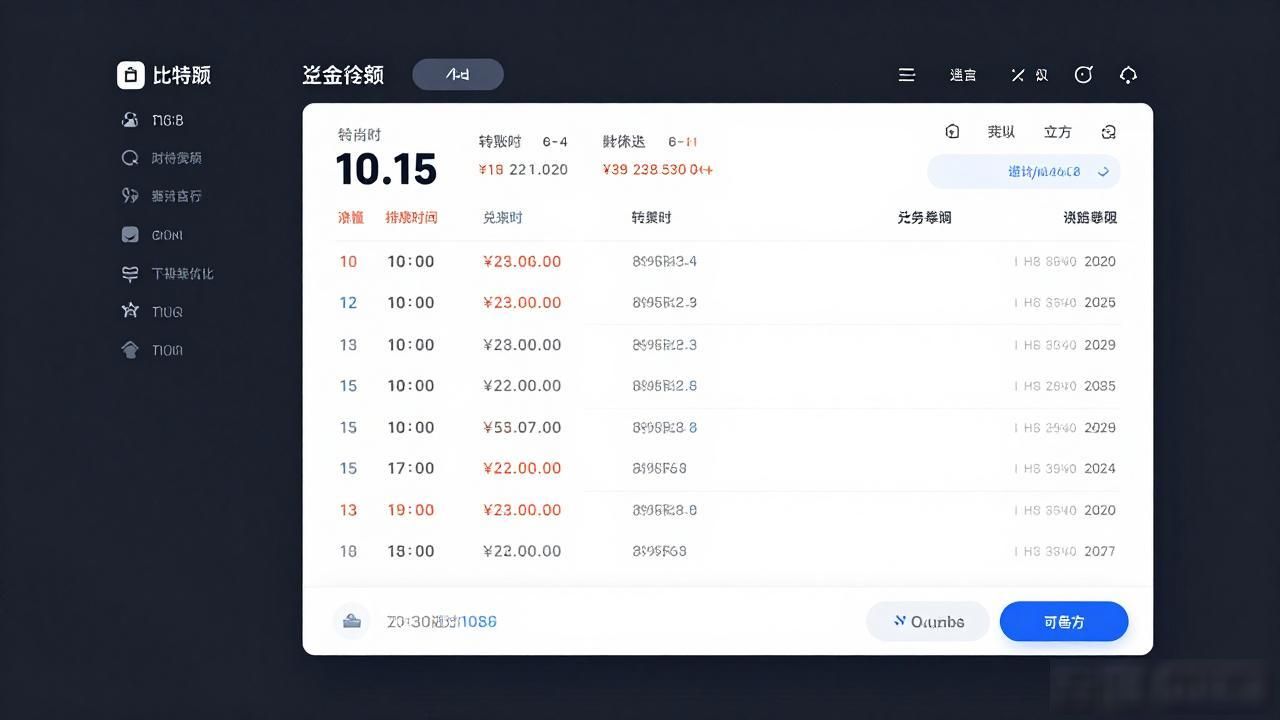Open the sidebar item with the double-quote icon
Image resolution: width=1280 pixels, height=720 pixels.
click(162, 196)
